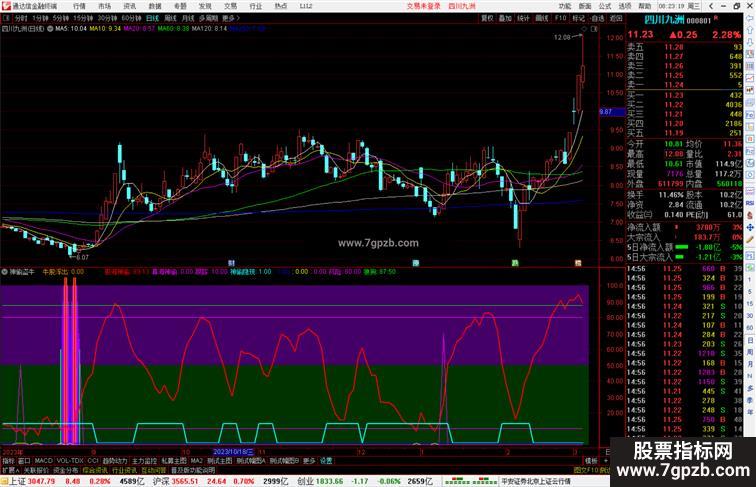Viewport: 756px width, 487px height.
Task: Select the 主力监控 indicator tab
Action: [x=145, y=461]
